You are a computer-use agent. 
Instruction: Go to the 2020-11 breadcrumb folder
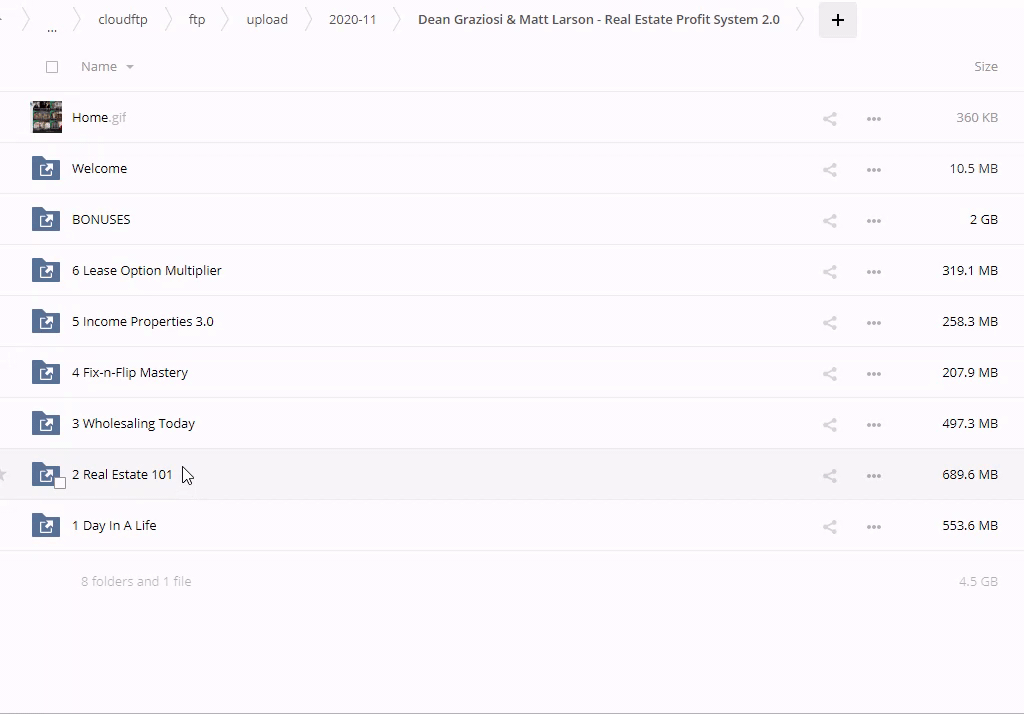click(x=352, y=20)
